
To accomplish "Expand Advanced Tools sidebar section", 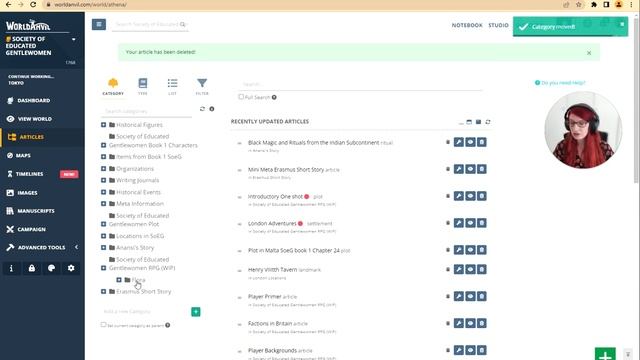I will pyautogui.click(x=42, y=247).
